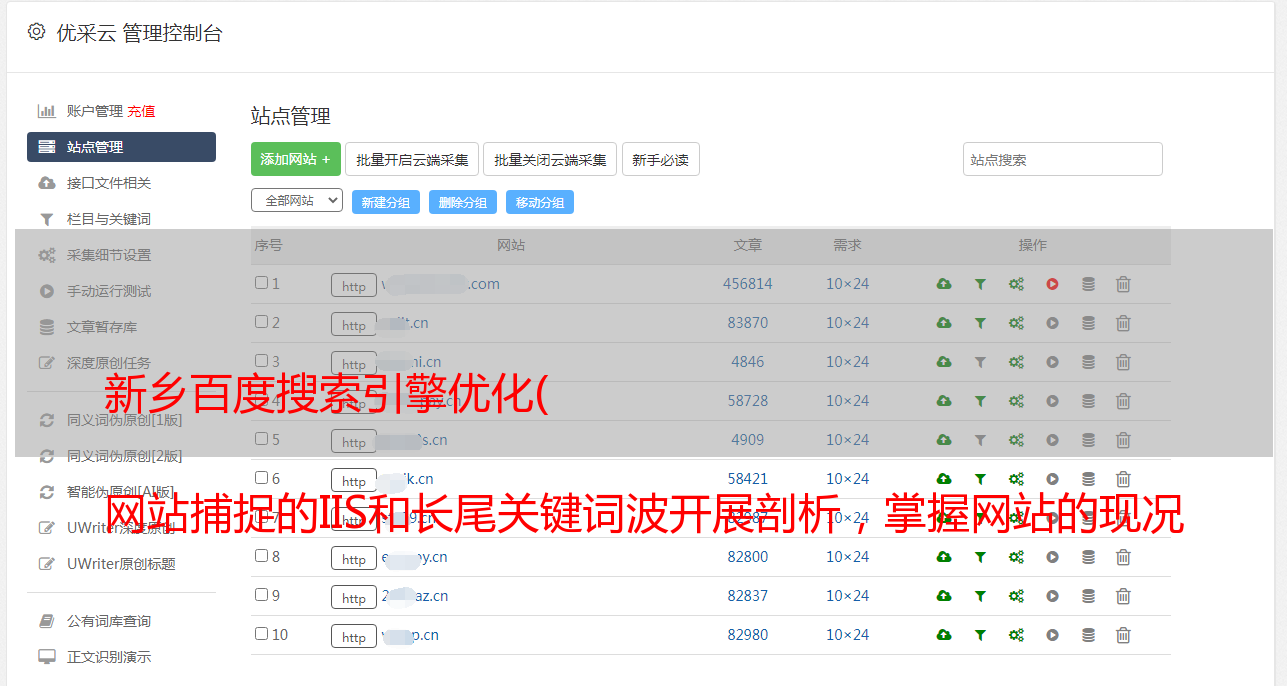Viewport: 1287px width, 686px height.
Task: Click 批量关闭云端采集 button
Action: pos(550,159)
